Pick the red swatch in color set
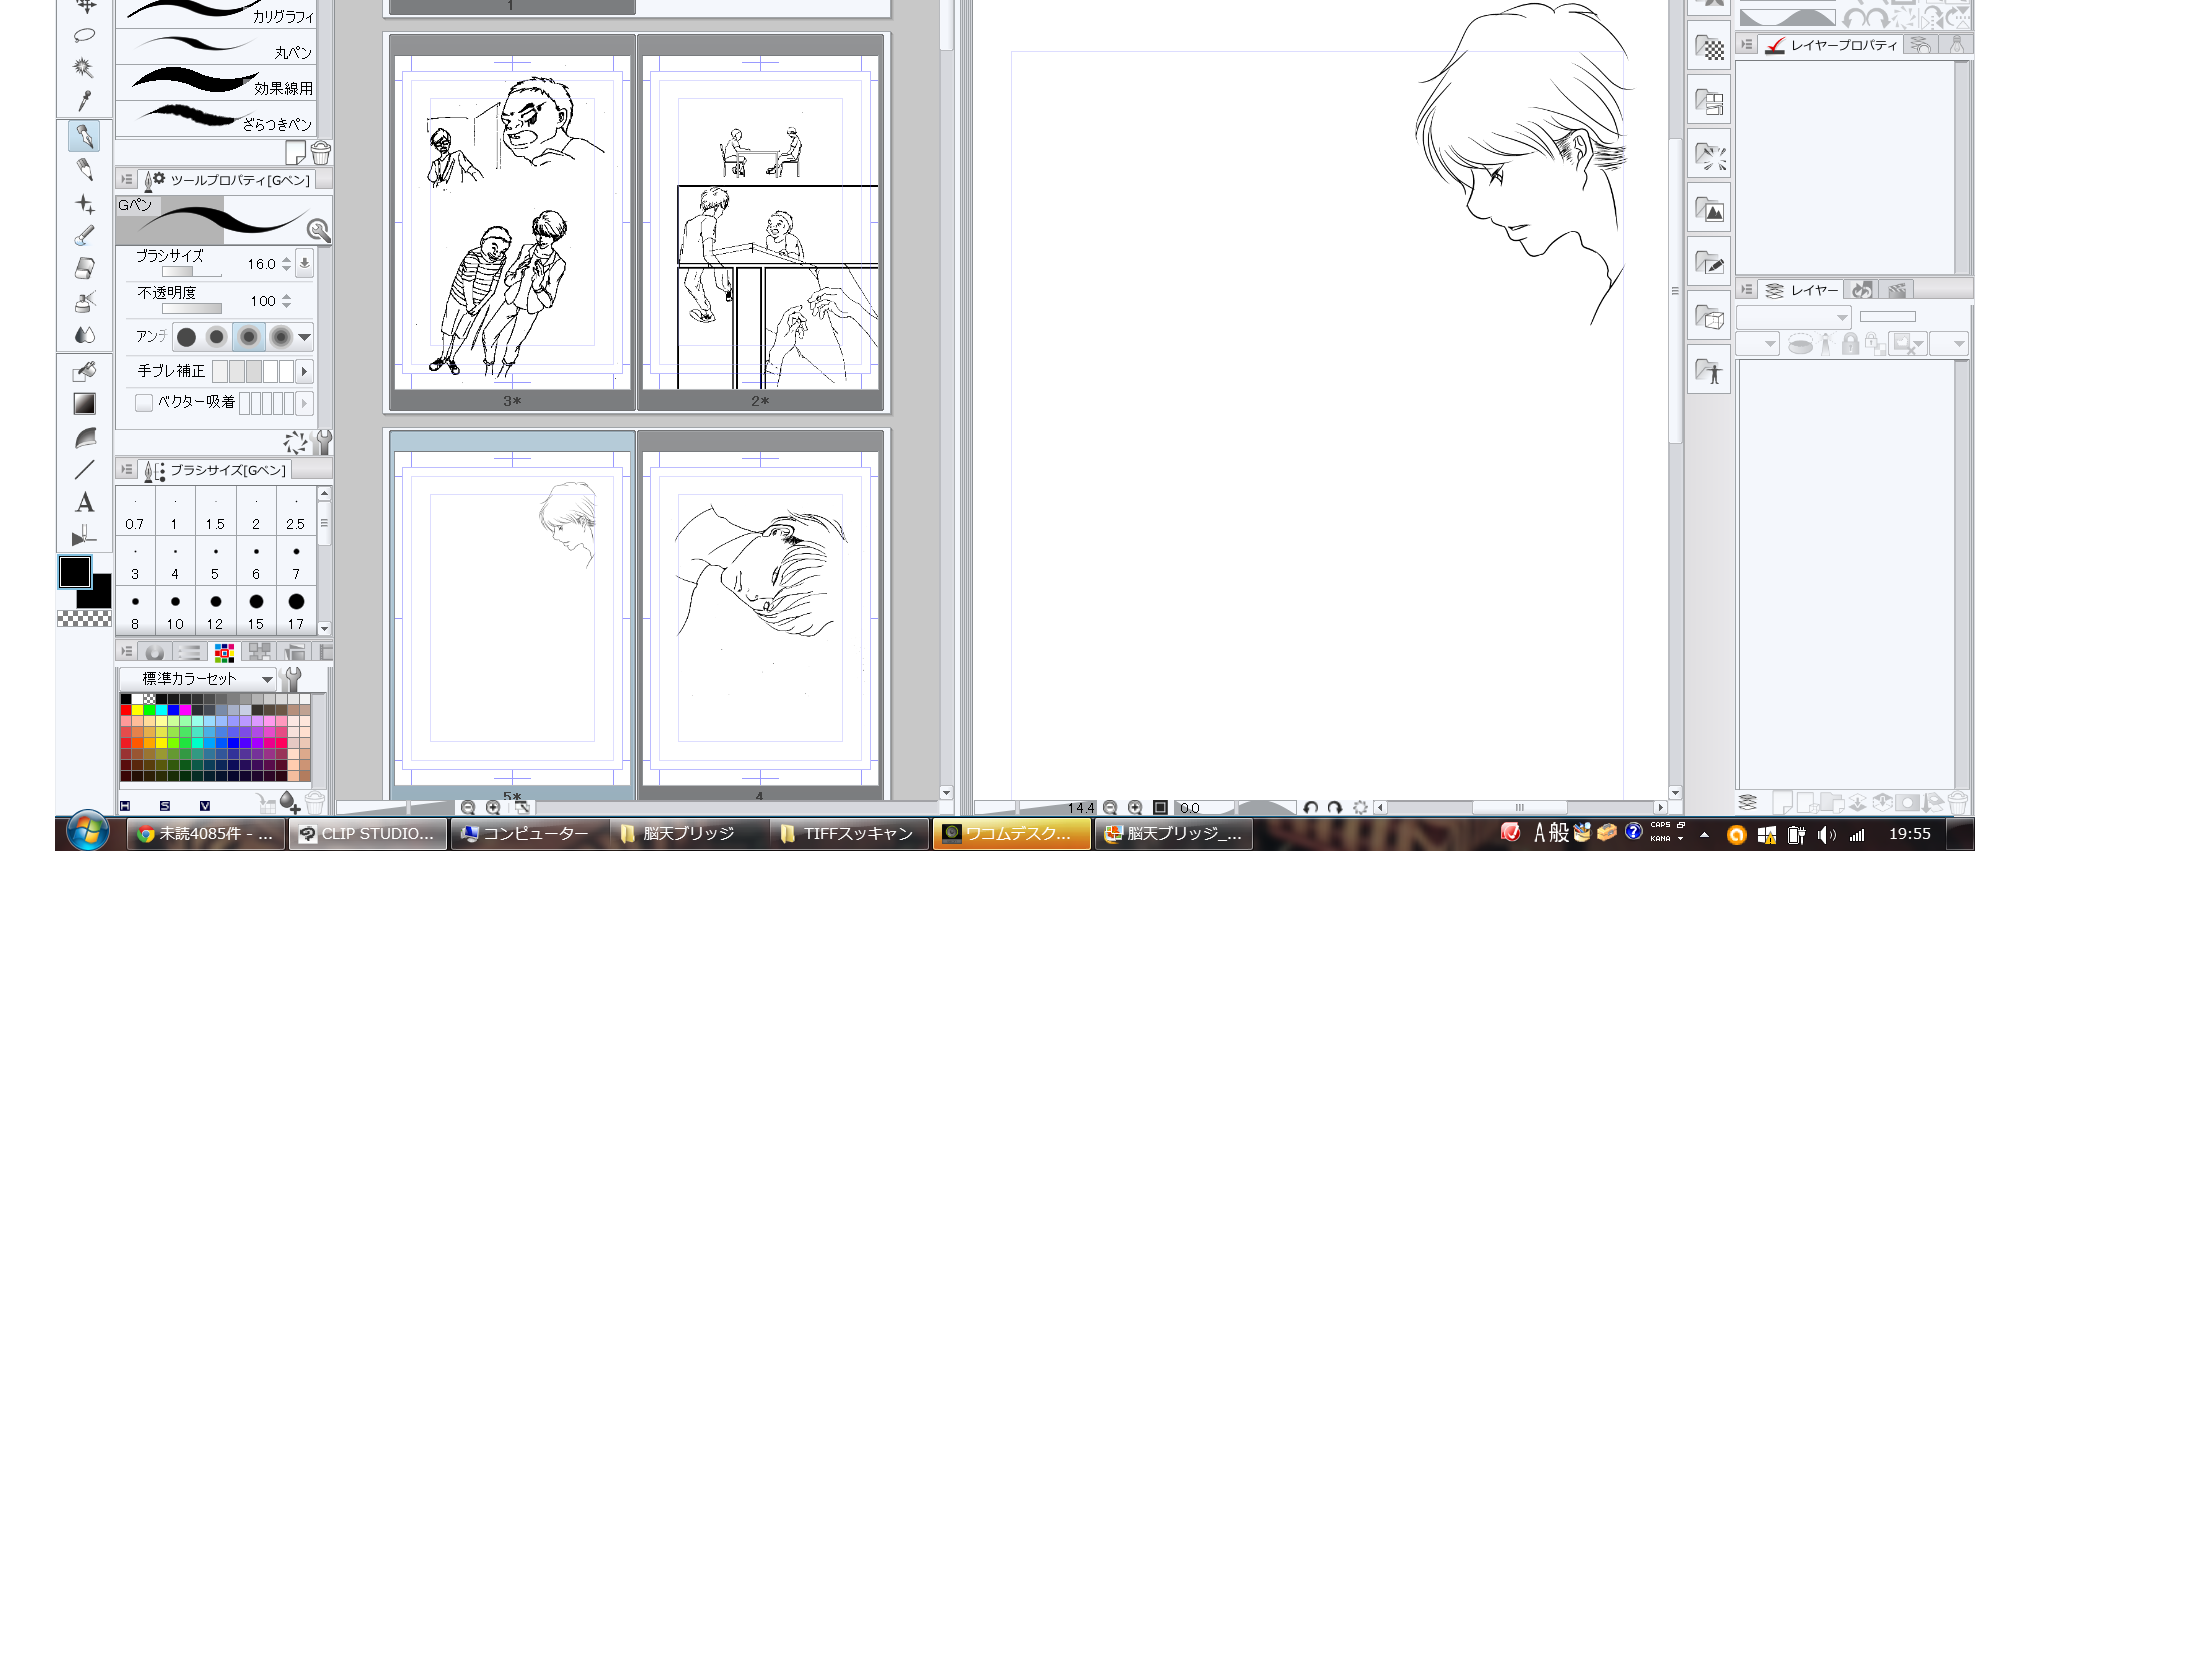This screenshot has width=2208, height=1656. pyautogui.click(x=126, y=710)
